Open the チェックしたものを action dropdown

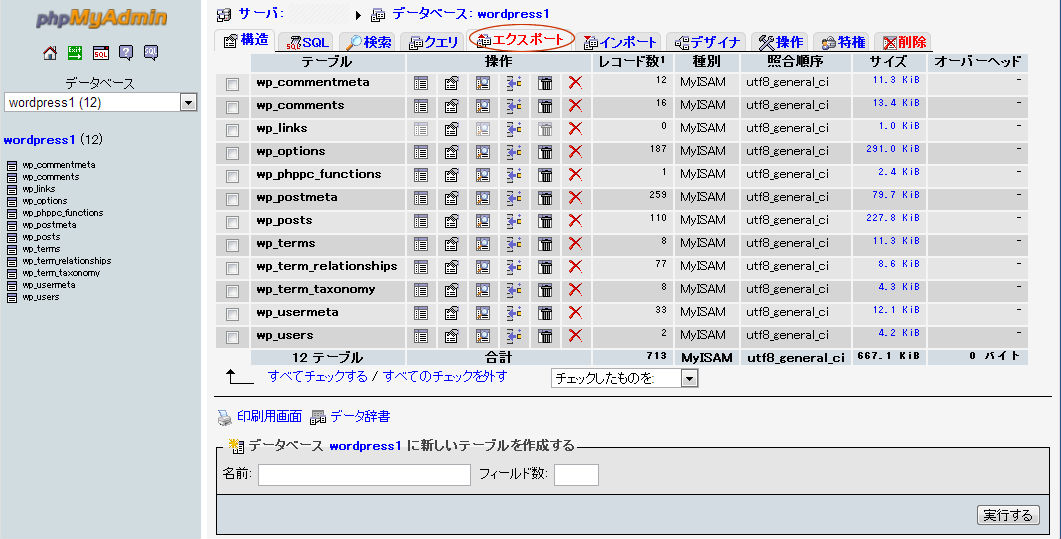point(625,379)
